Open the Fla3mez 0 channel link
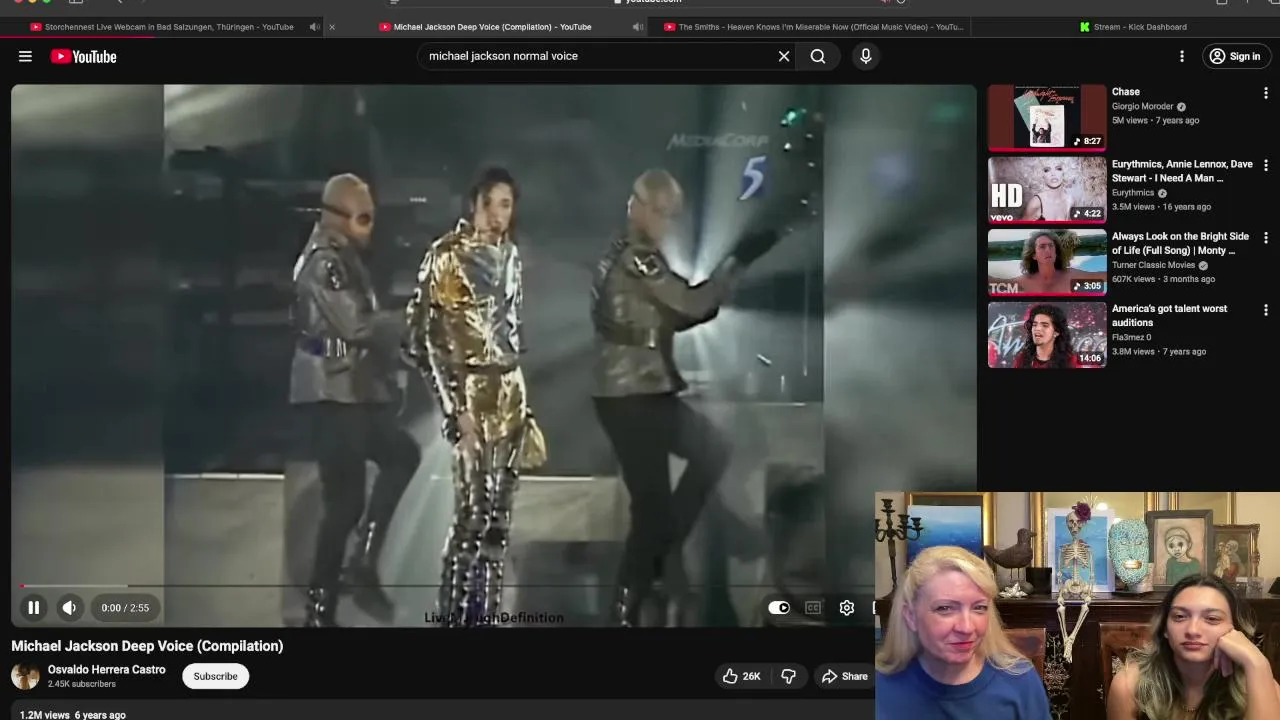The image size is (1280, 720). coord(1131,337)
